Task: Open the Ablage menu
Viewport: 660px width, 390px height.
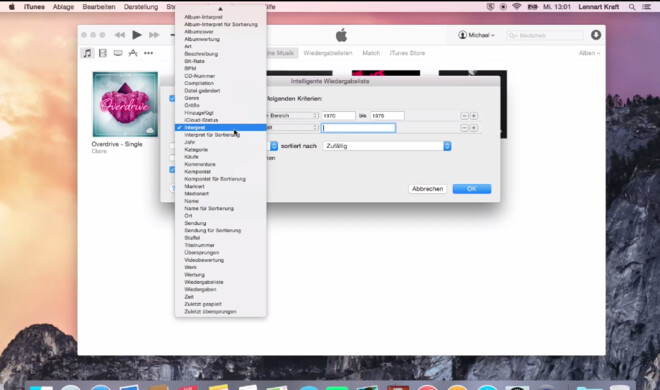Action: tap(63, 7)
